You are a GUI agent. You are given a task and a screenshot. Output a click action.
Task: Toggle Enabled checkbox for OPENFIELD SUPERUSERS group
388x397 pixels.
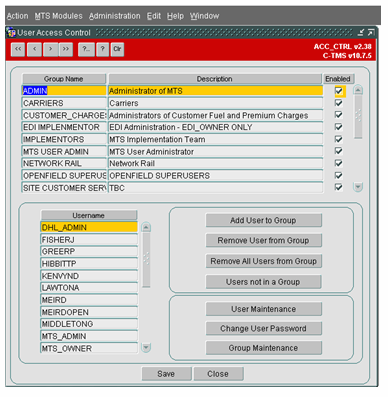click(339, 175)
